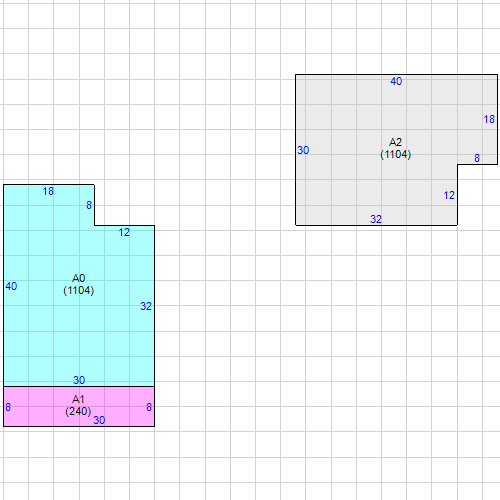
Task: Click the 8 dimension on area A0's notch
Action: pos(89,205)
